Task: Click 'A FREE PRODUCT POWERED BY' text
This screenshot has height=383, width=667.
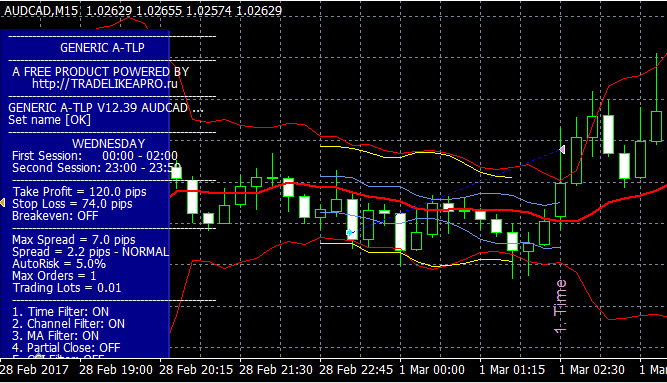Action: click(x=100, y=71)
